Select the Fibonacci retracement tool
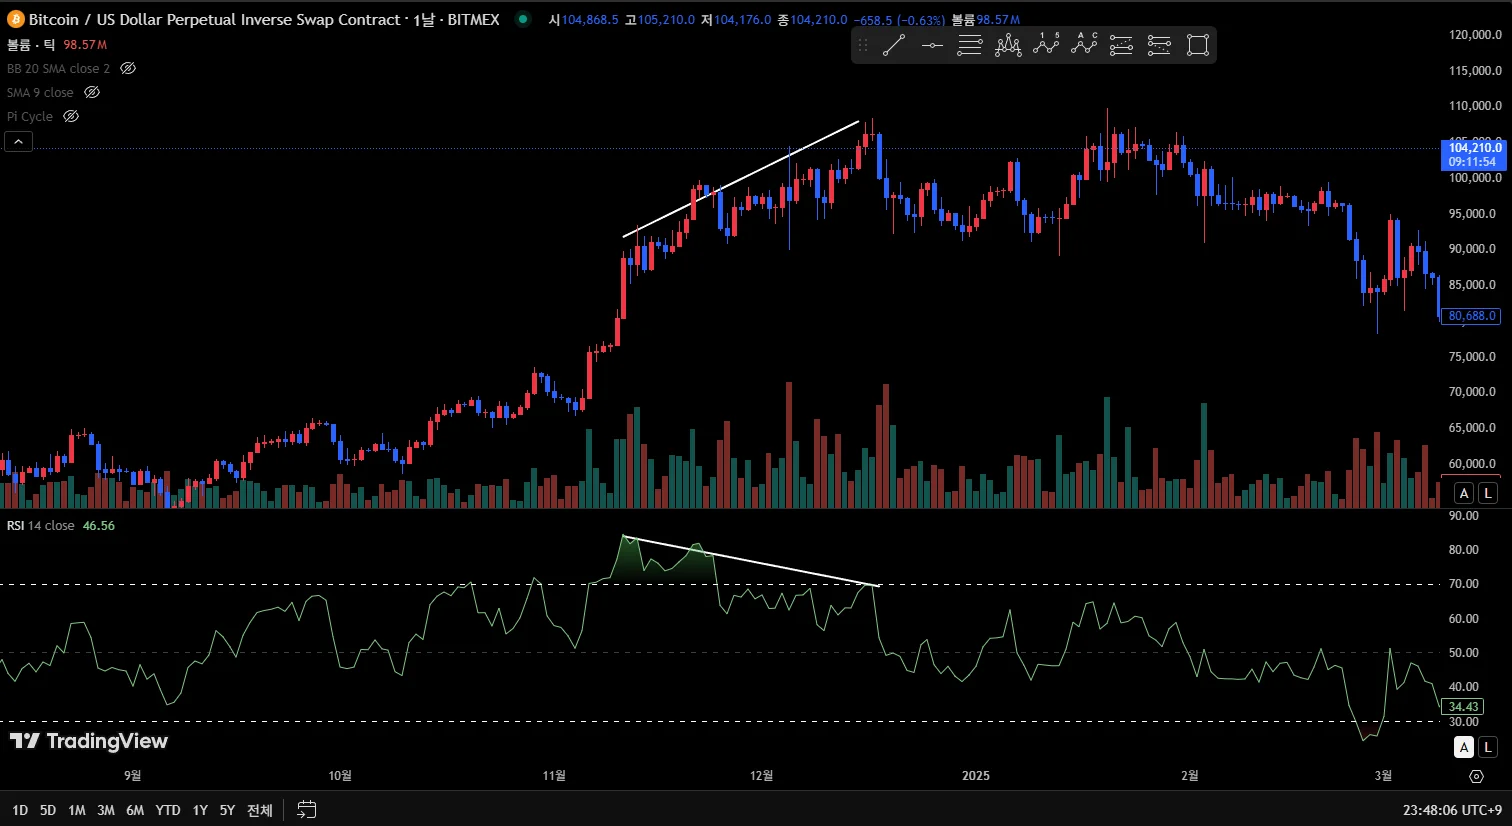 point(970,45)
